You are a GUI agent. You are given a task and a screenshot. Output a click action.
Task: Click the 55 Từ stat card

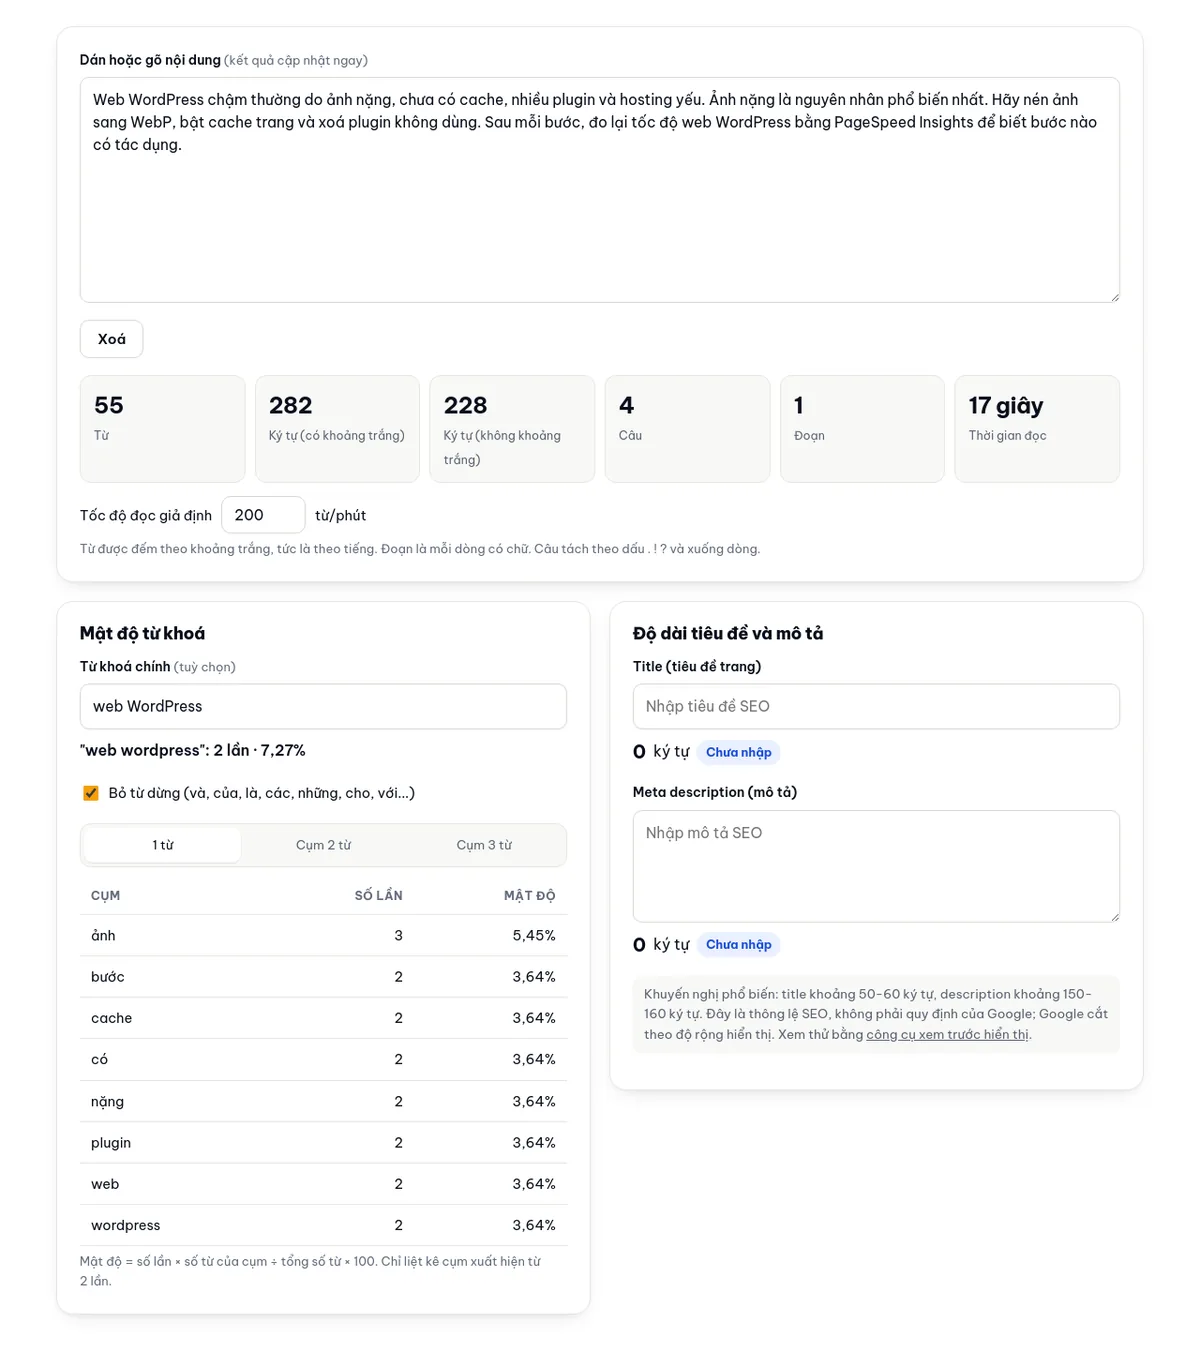163,429
